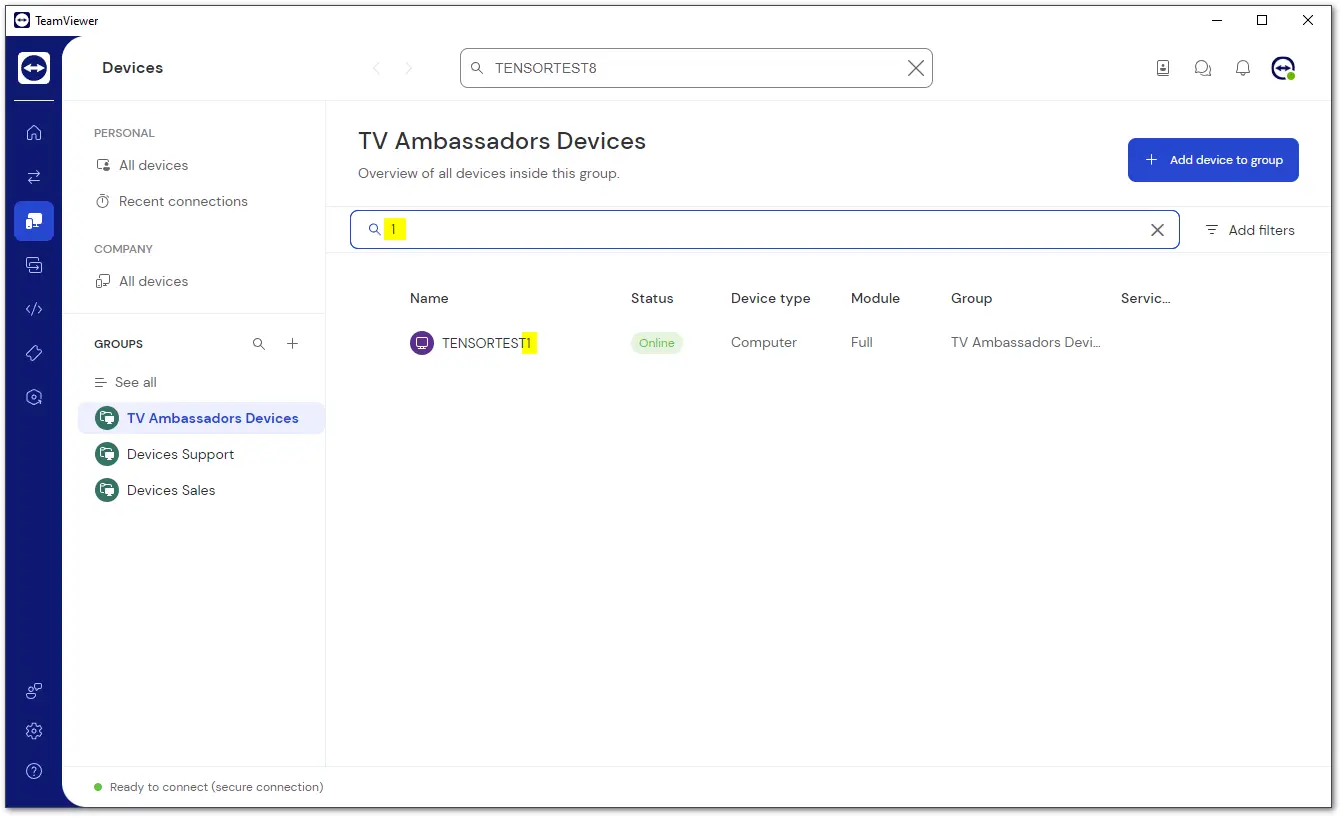Select the TENSORTEST1 device name

pos(488,343)
